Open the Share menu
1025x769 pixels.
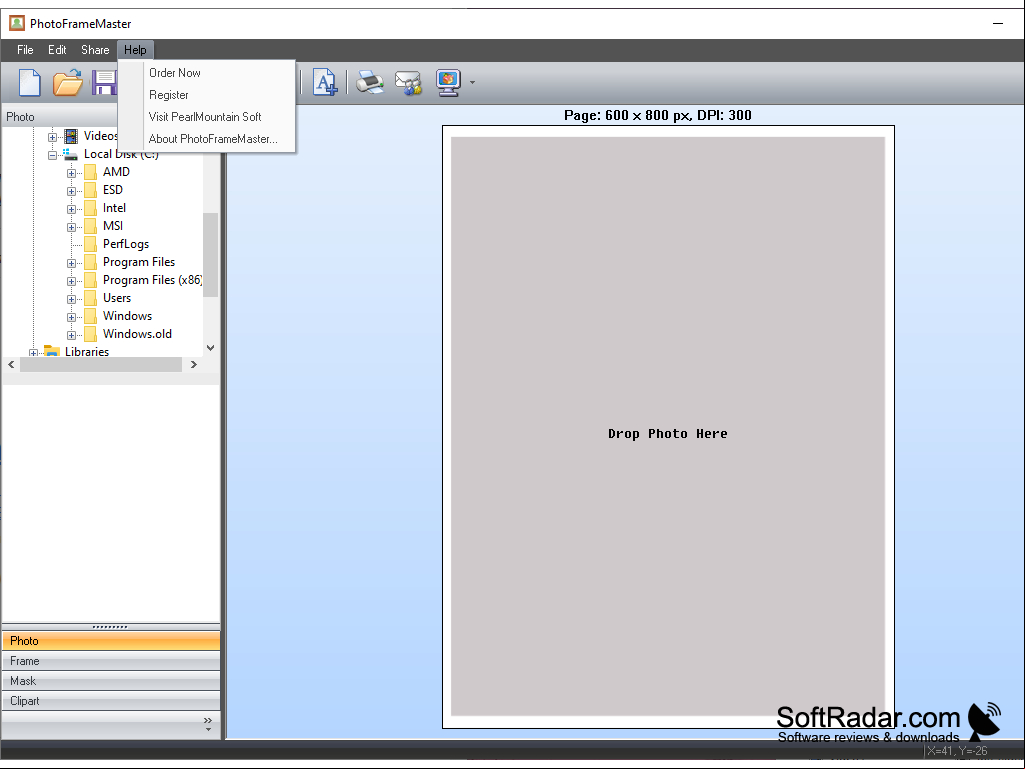[95, 50]
